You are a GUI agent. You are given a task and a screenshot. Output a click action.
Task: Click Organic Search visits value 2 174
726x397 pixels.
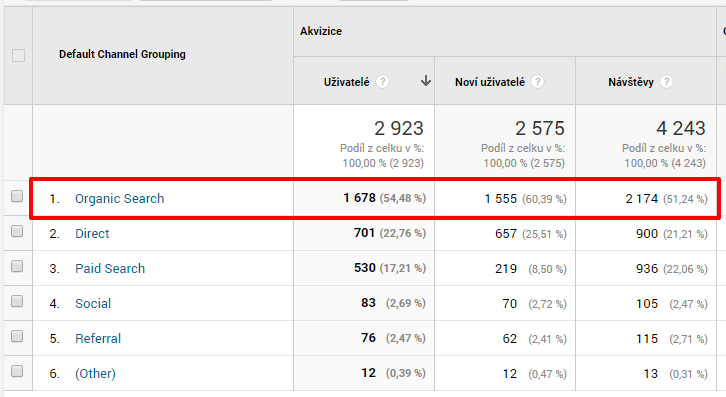click(642, 199)
